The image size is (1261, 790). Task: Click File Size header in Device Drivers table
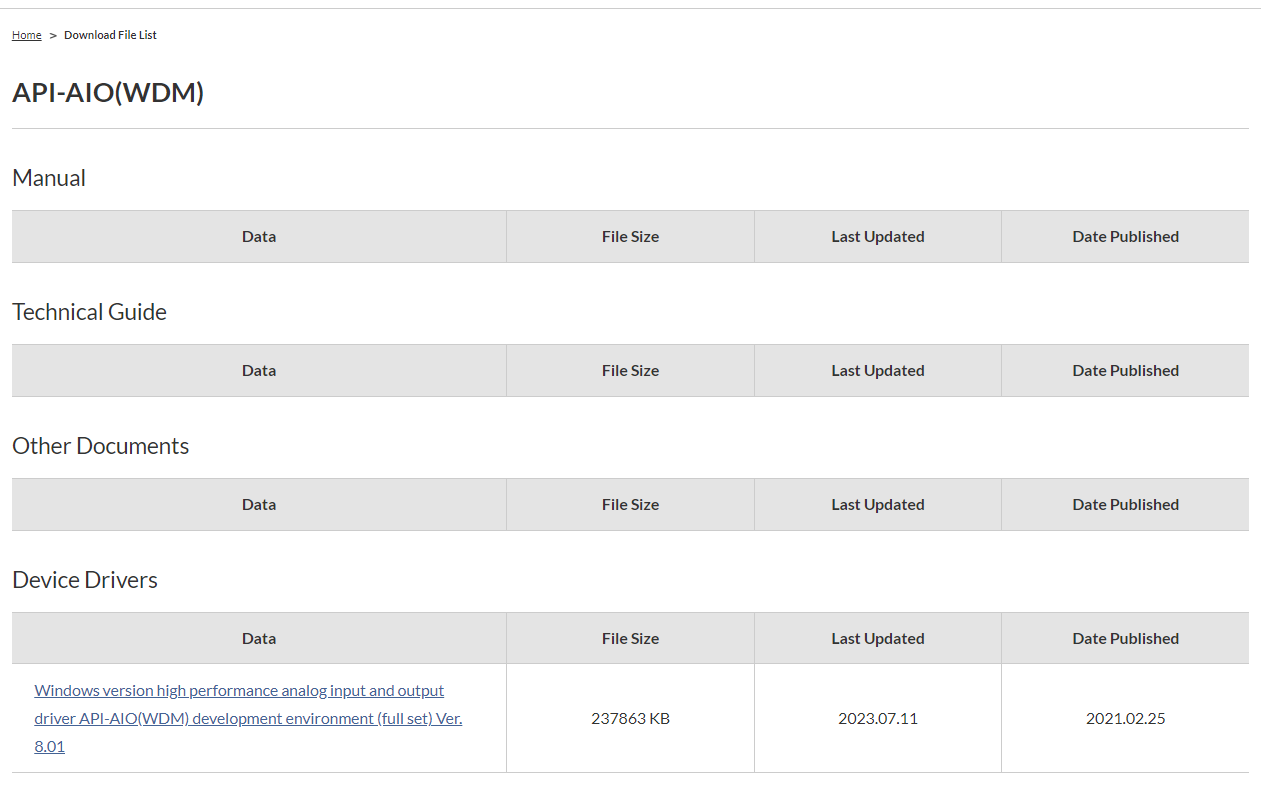[x=630, y=639]
